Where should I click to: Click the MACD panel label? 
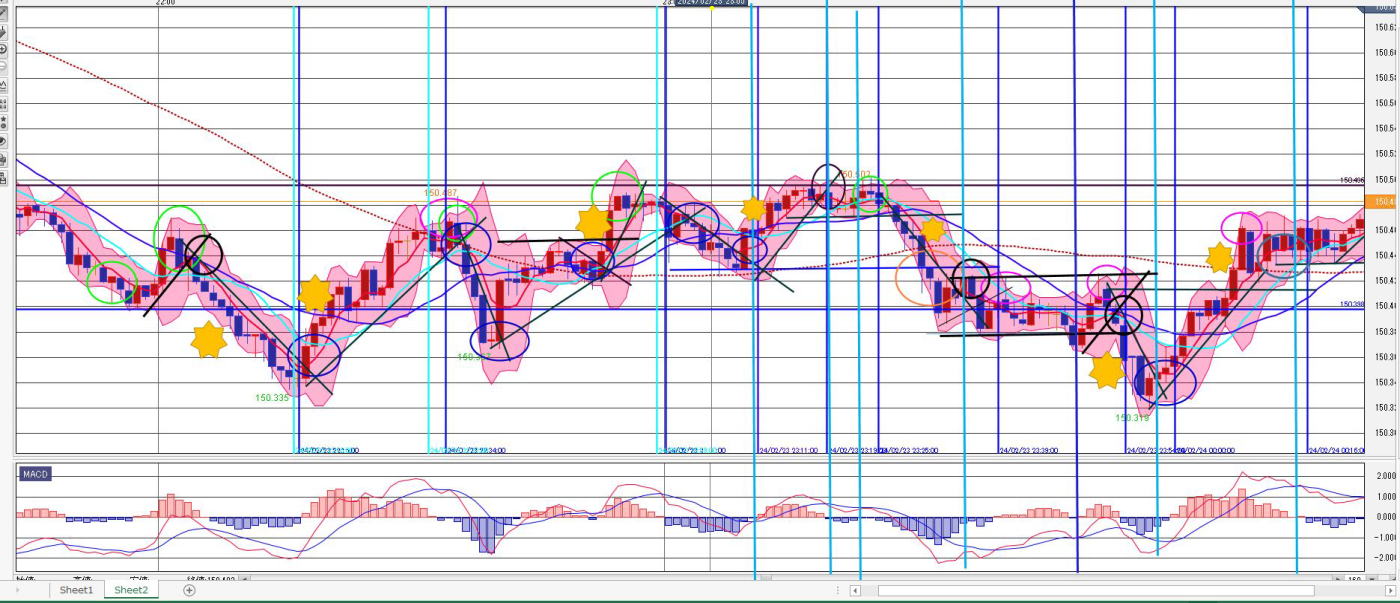pyautogui.click(x=35, y=473)
